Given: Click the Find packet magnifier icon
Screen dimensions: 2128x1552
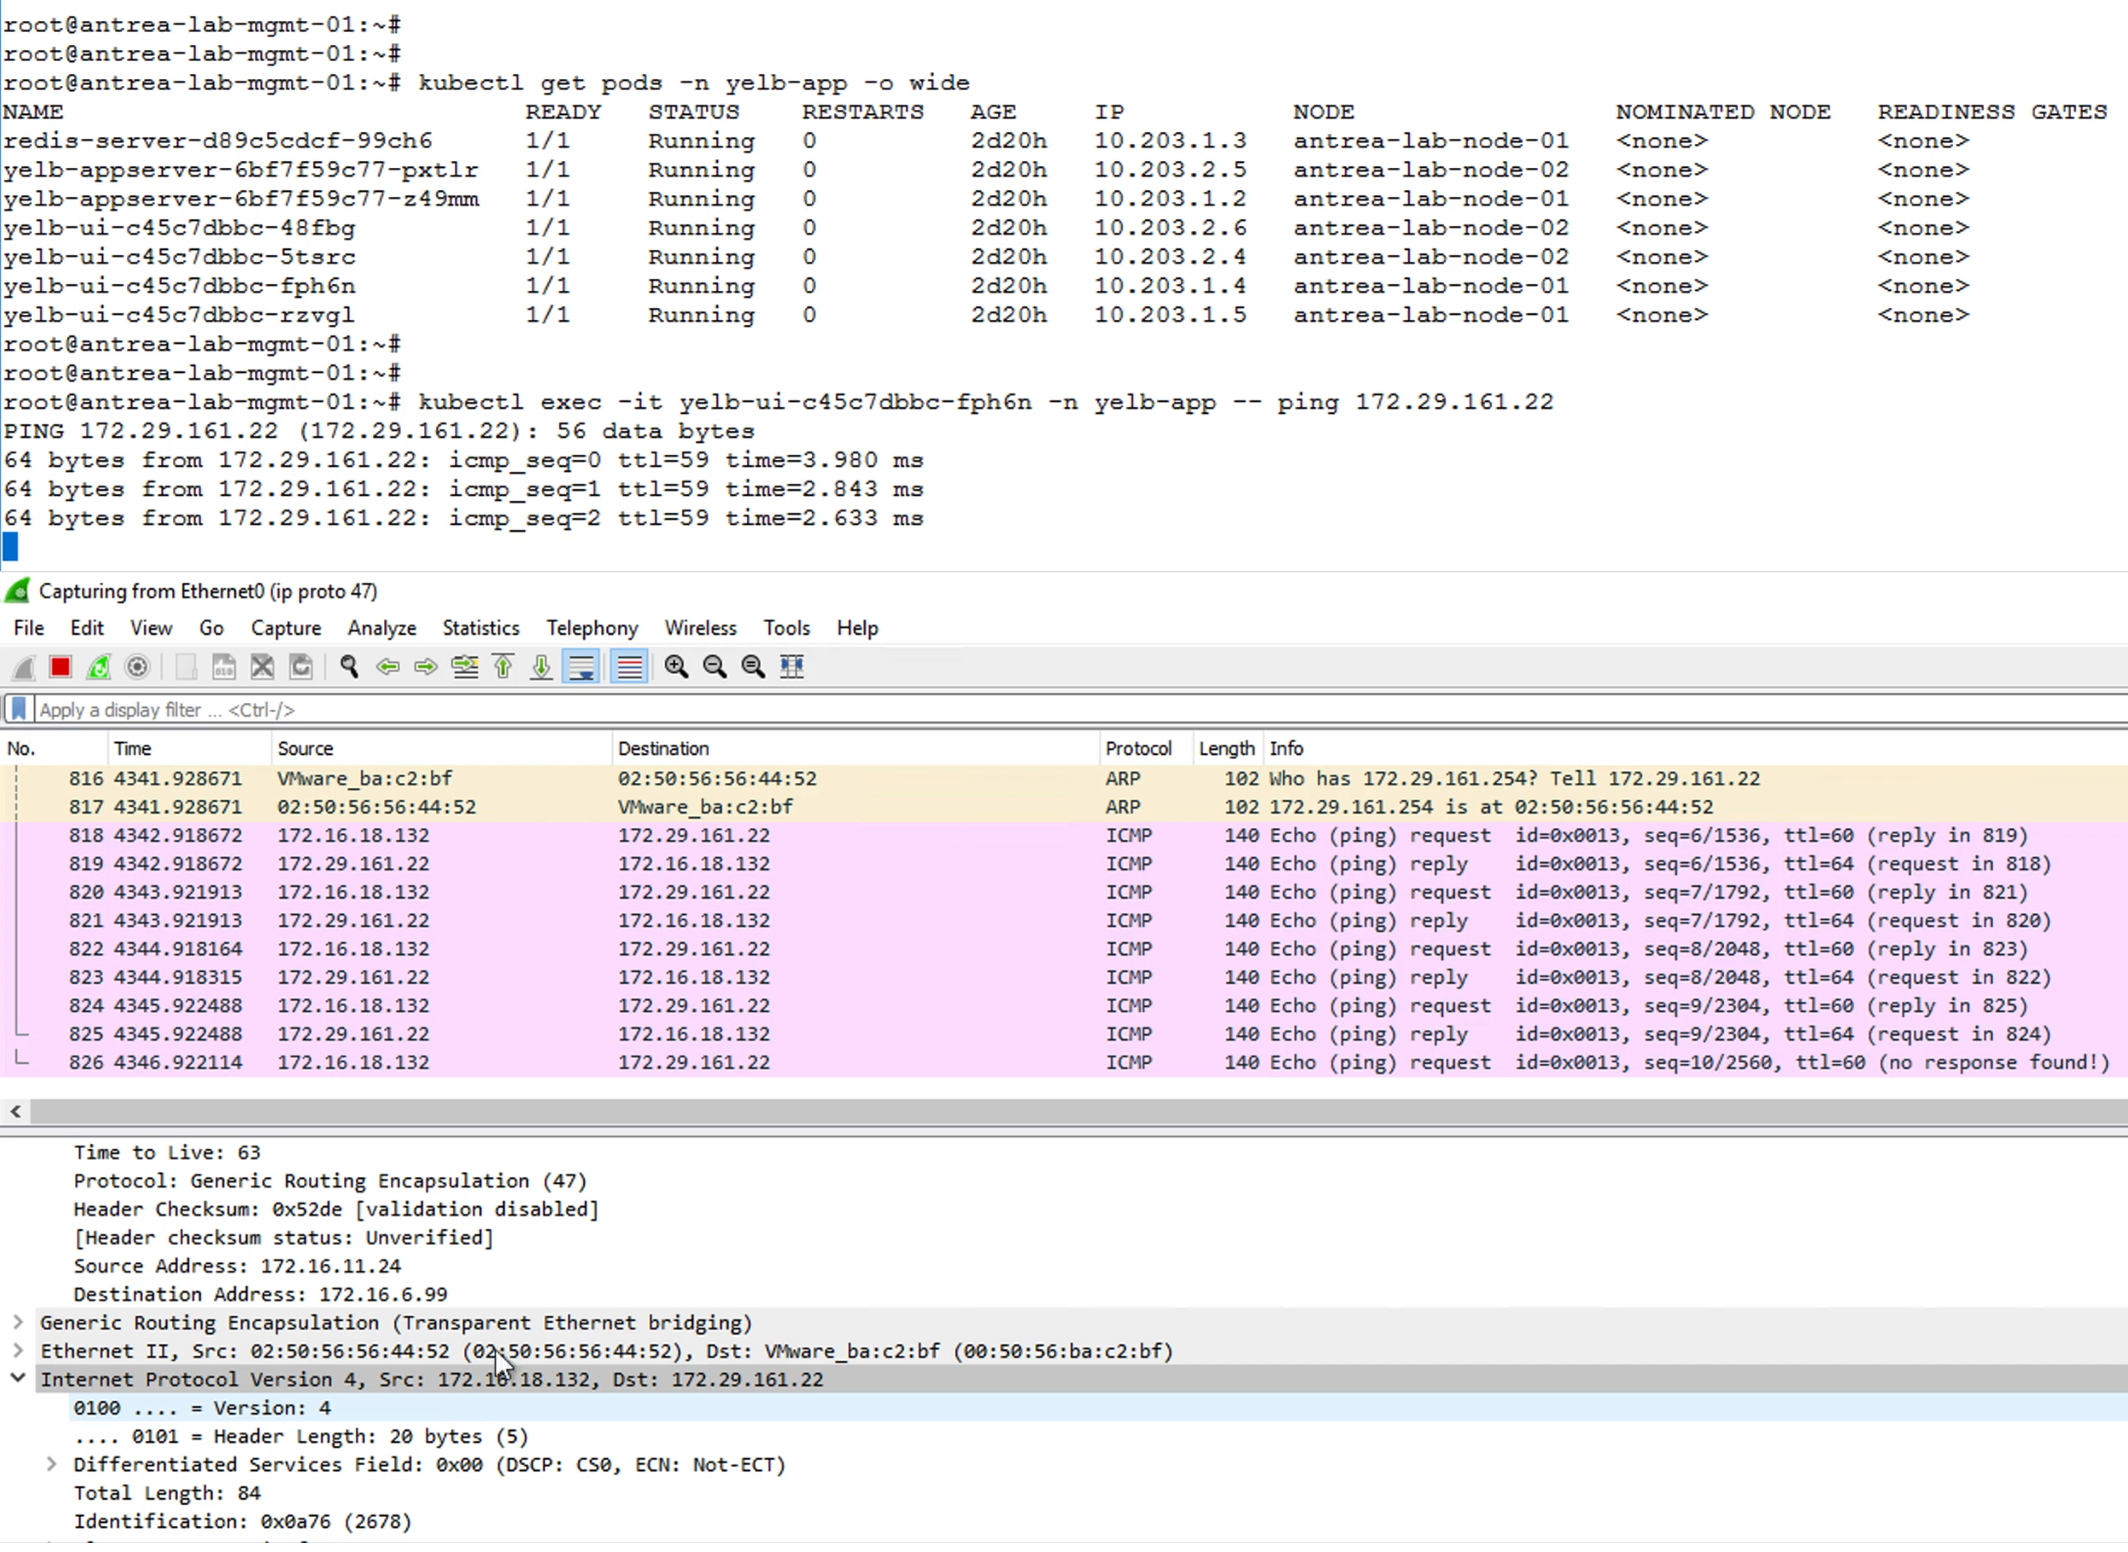Looking at the screenshot, I should tap(348, 667).
